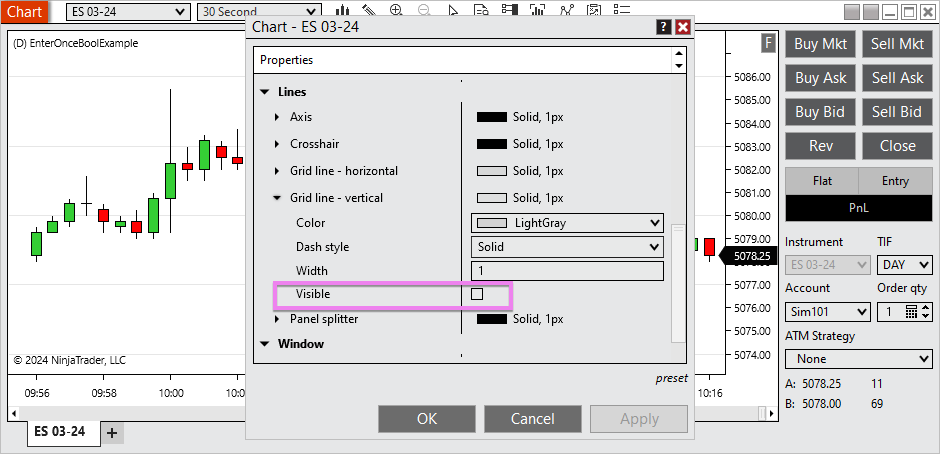Select the ES 03-24 chart tab
Image resolution: width=940 pixels, height=454 pixels.
click(60, 433)
